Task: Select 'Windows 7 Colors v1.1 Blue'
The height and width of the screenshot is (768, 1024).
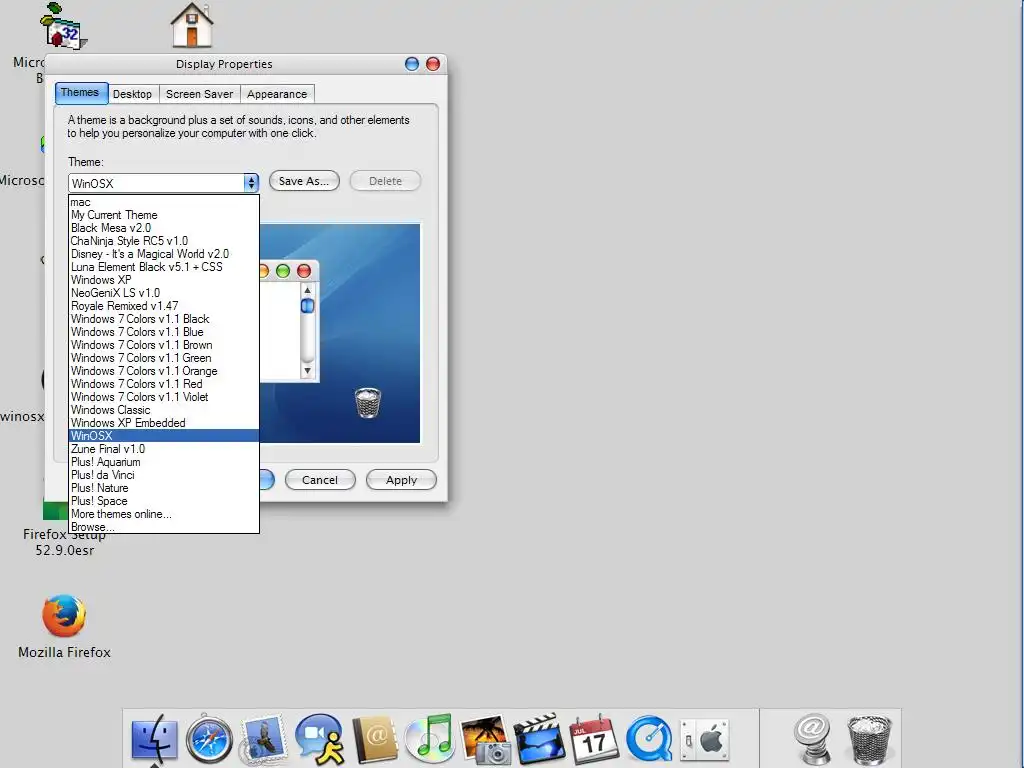Action: tap(164, 332)
